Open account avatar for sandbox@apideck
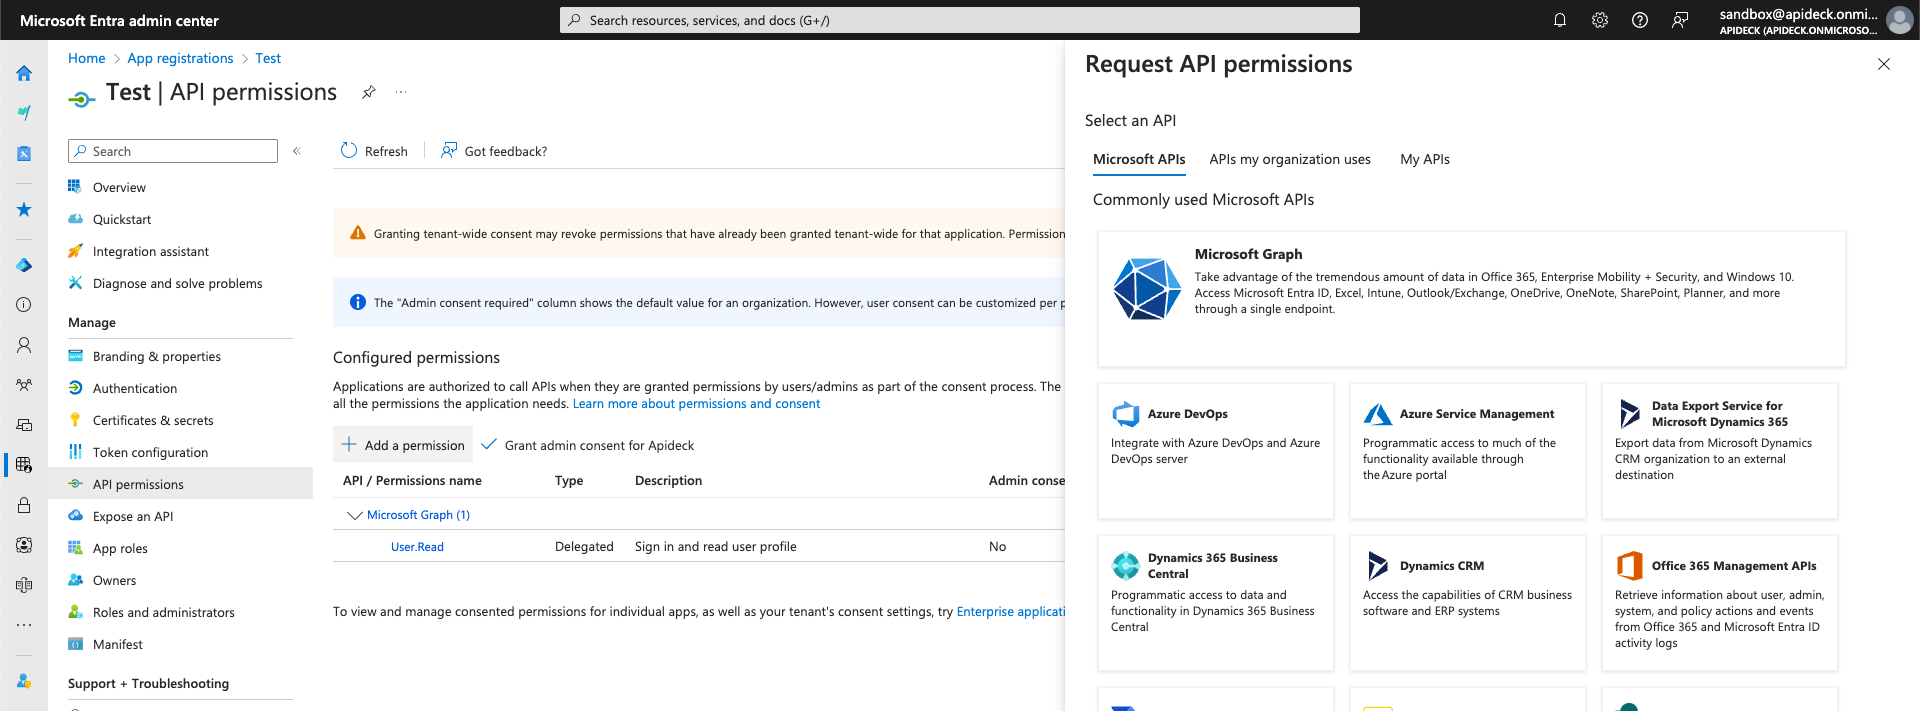Viewport: 1920px width, 711px height. tap(1899, 20)
